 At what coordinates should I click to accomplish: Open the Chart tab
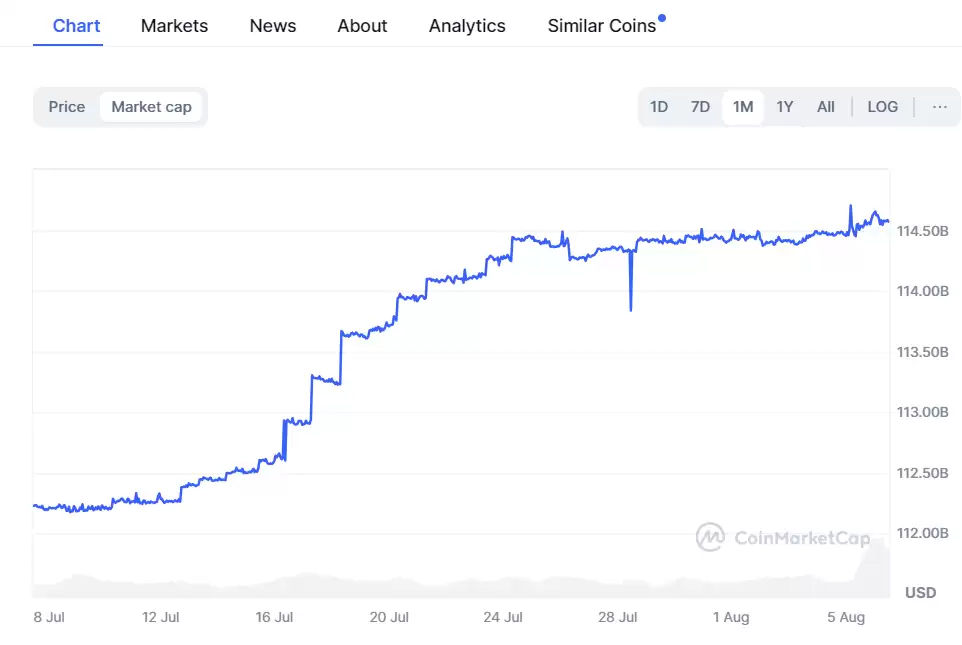coord(76,26)
